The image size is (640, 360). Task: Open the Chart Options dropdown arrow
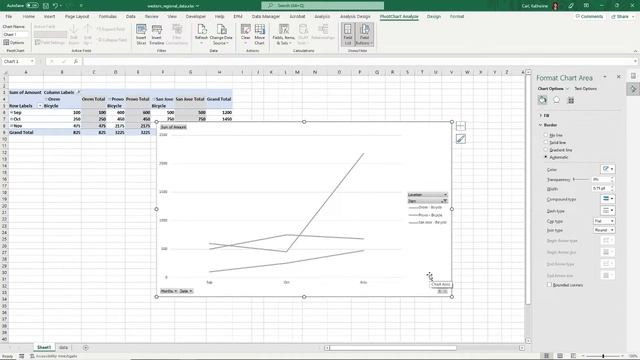tap(567, 89)
